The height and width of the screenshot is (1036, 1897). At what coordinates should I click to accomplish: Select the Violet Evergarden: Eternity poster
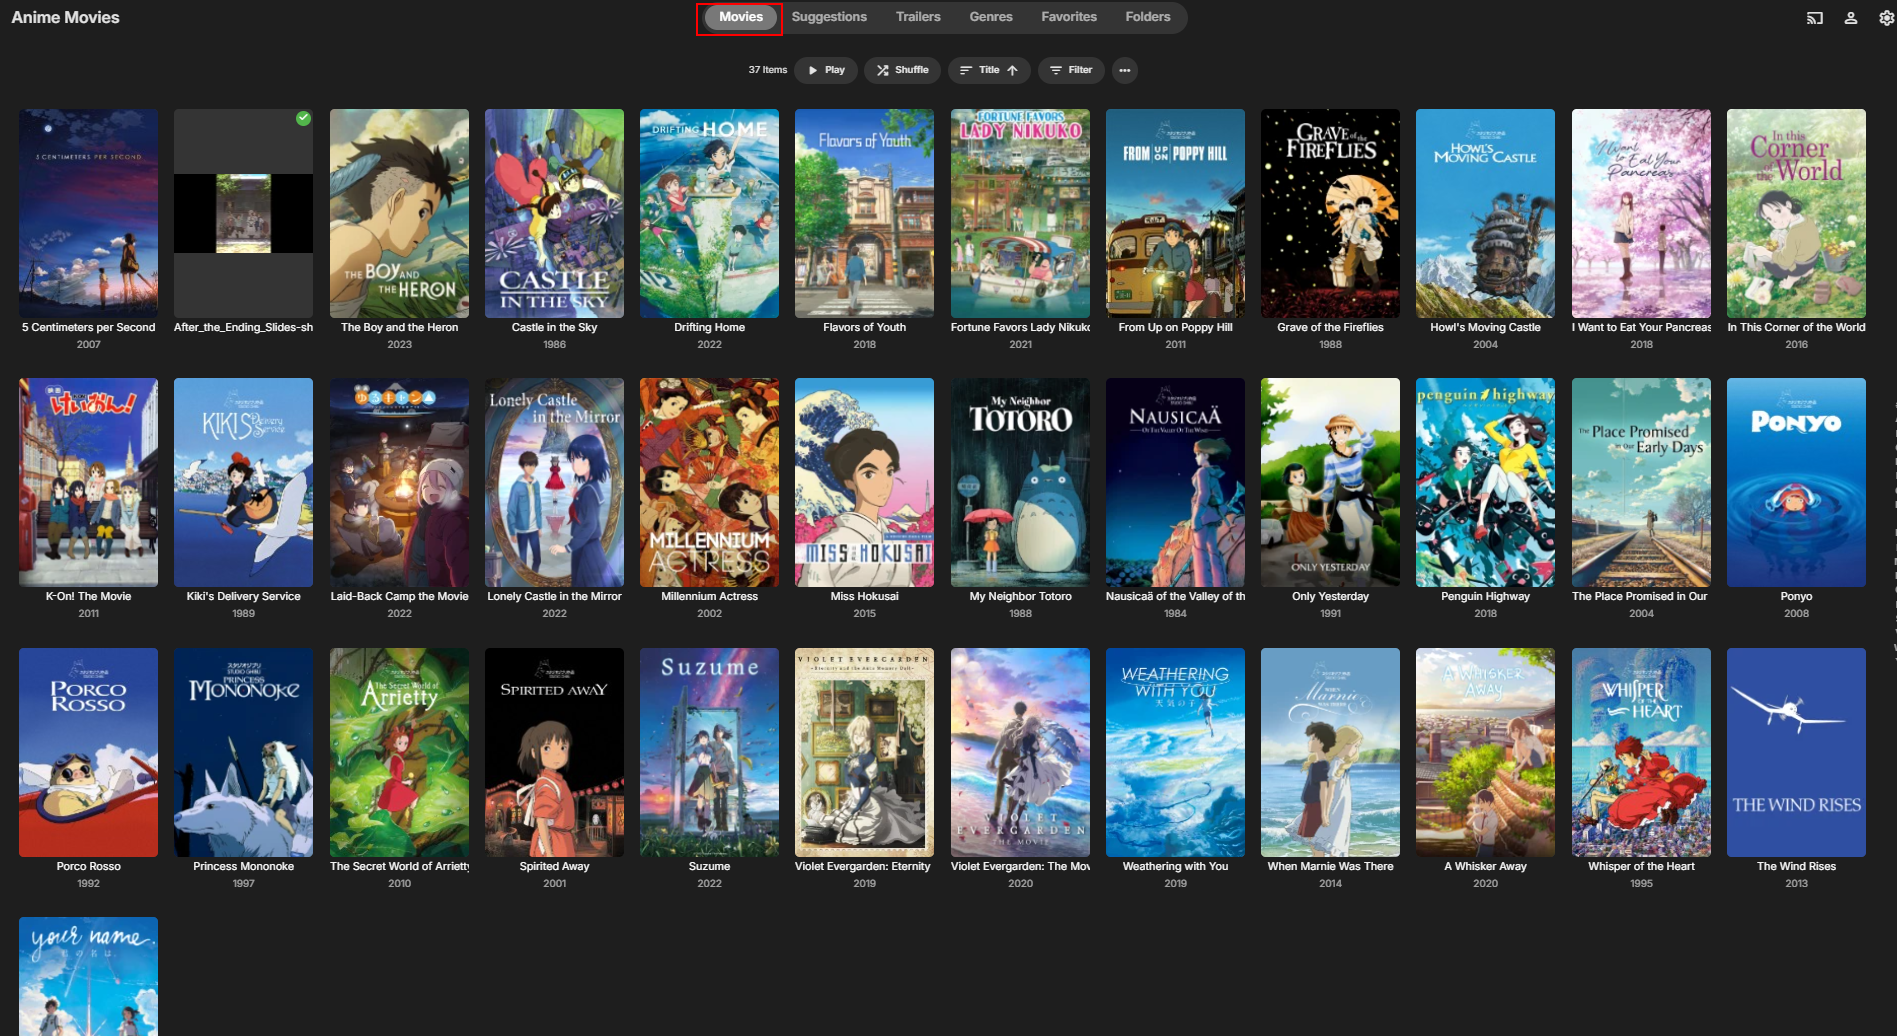coord(864,752)
